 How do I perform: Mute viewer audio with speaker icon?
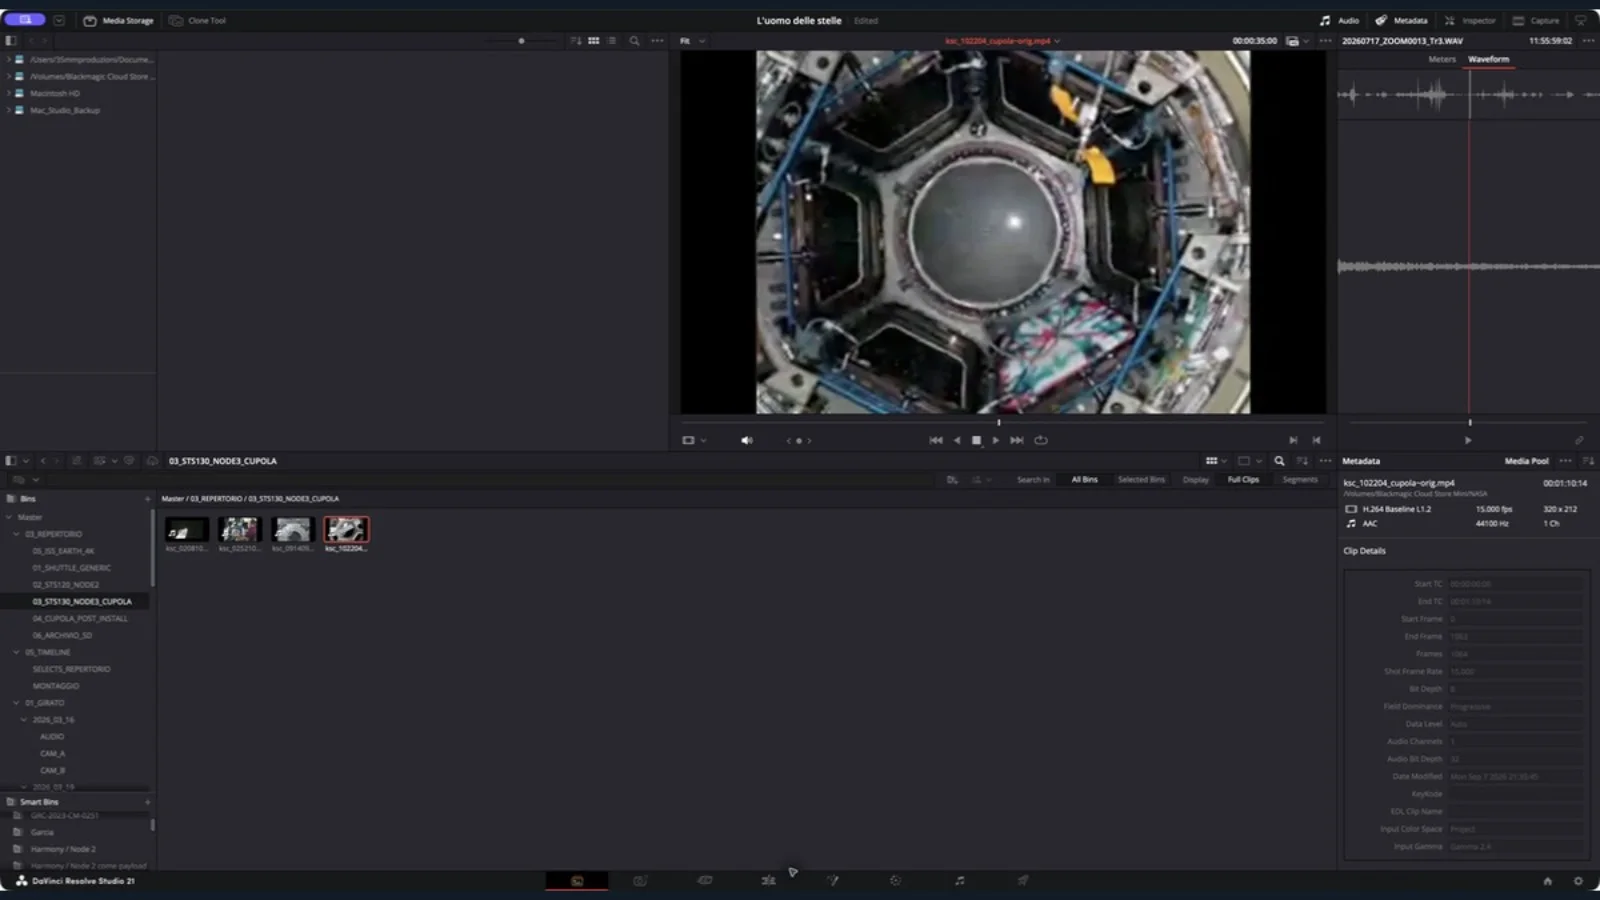(746, 440)
